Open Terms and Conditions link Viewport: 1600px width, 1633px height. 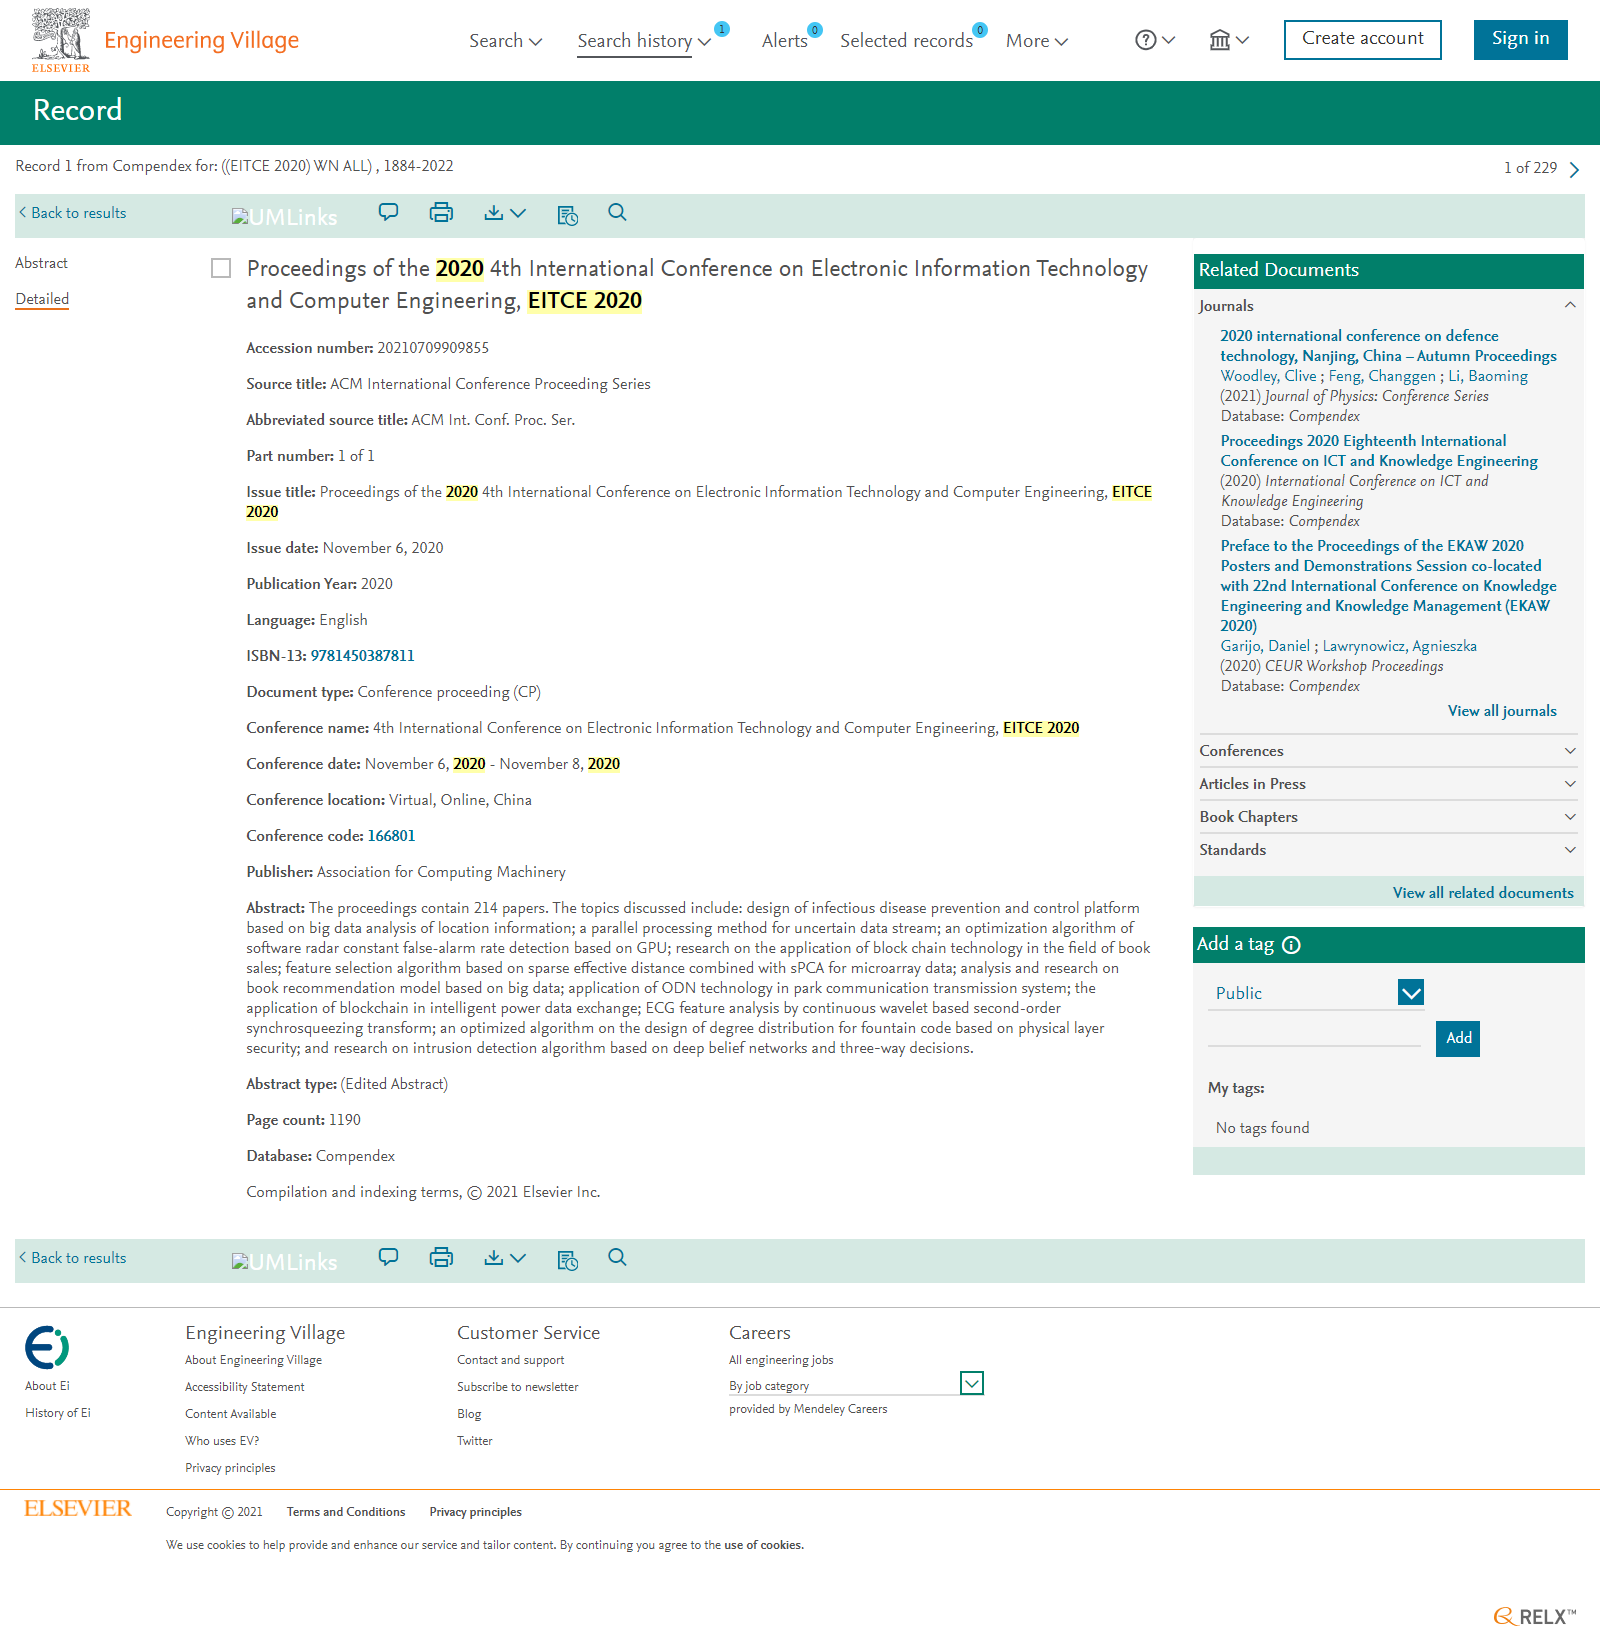pyautogui.click(x=346, y=1512)
